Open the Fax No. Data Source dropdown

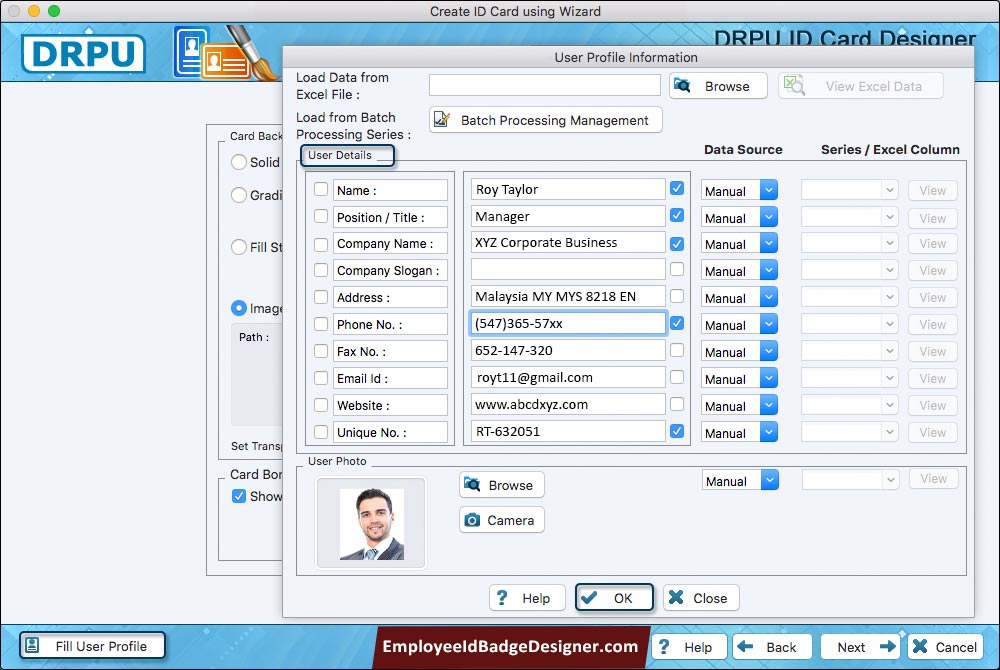(739, 351)
